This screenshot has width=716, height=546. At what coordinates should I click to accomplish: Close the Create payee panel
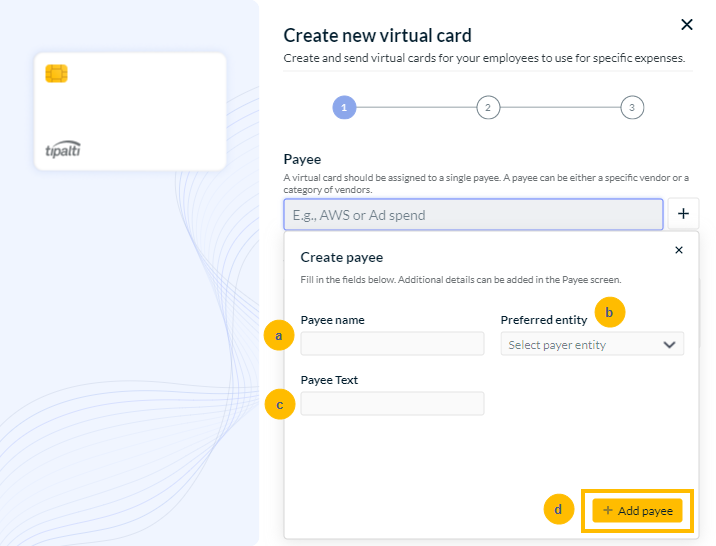(x=679, y=250)
